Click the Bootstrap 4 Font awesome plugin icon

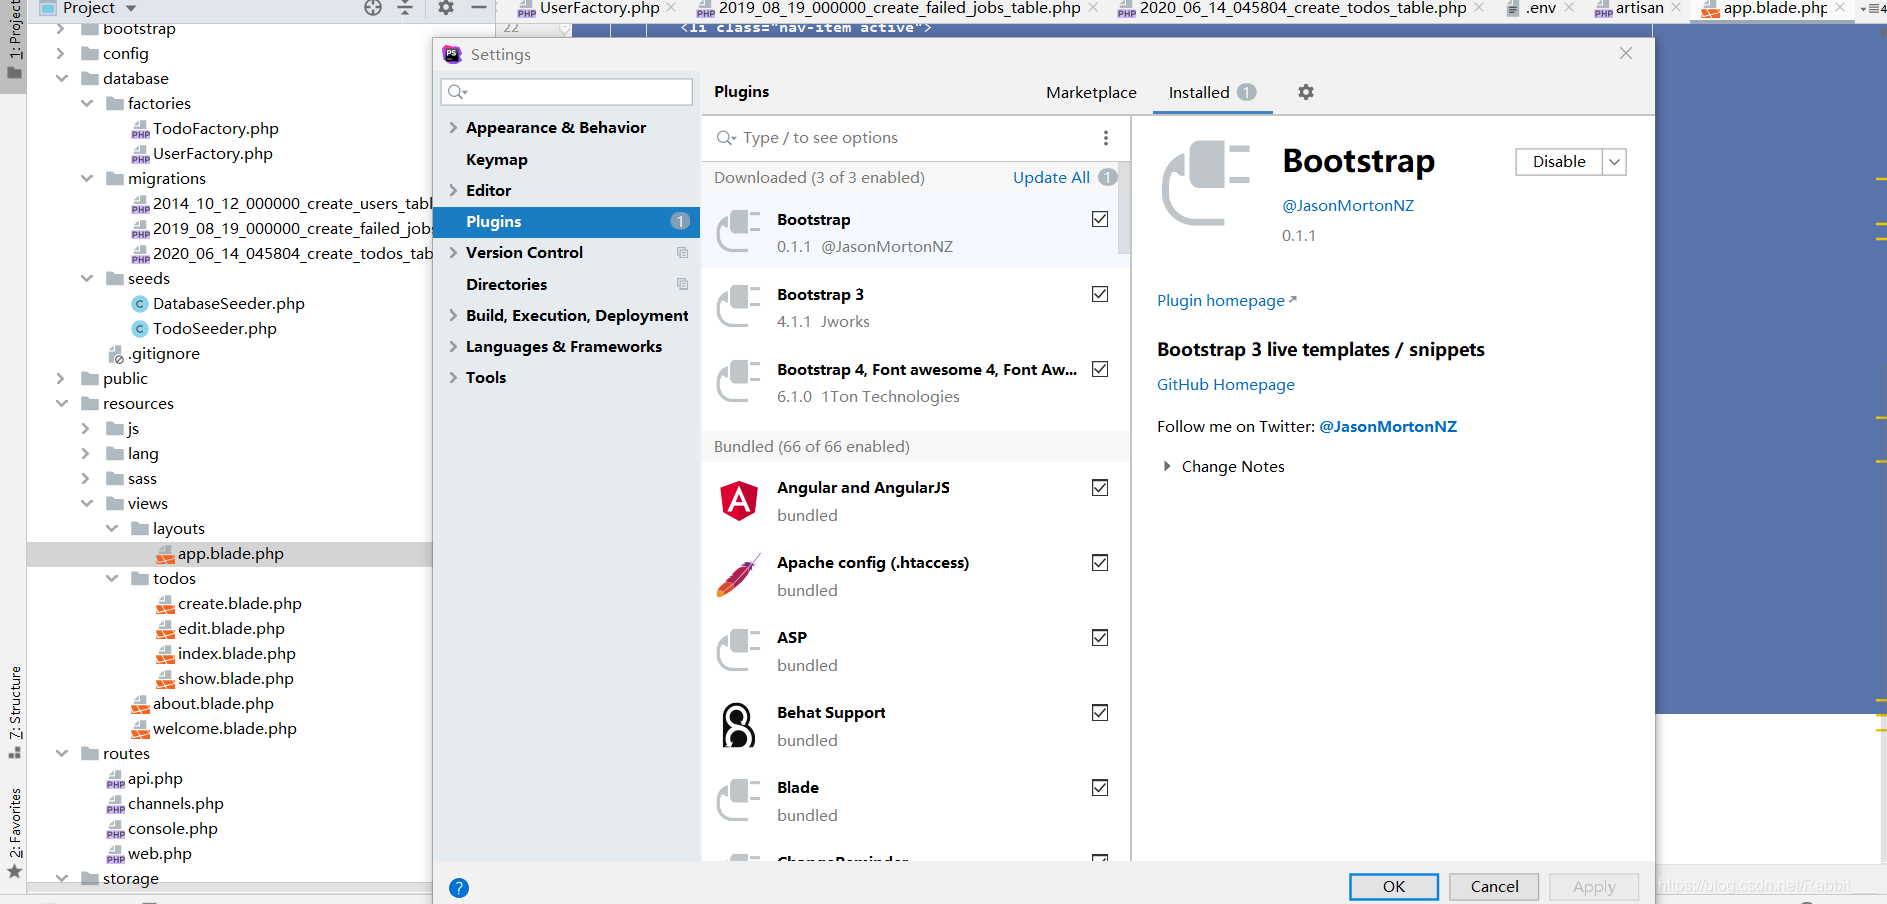pos(739,382)
